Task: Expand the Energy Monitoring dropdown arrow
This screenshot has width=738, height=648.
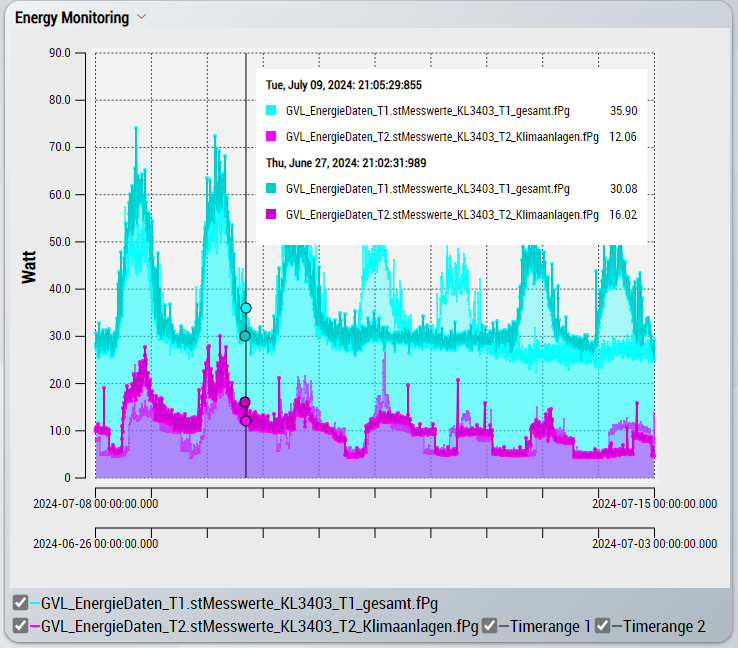Action: coord(141,17)
